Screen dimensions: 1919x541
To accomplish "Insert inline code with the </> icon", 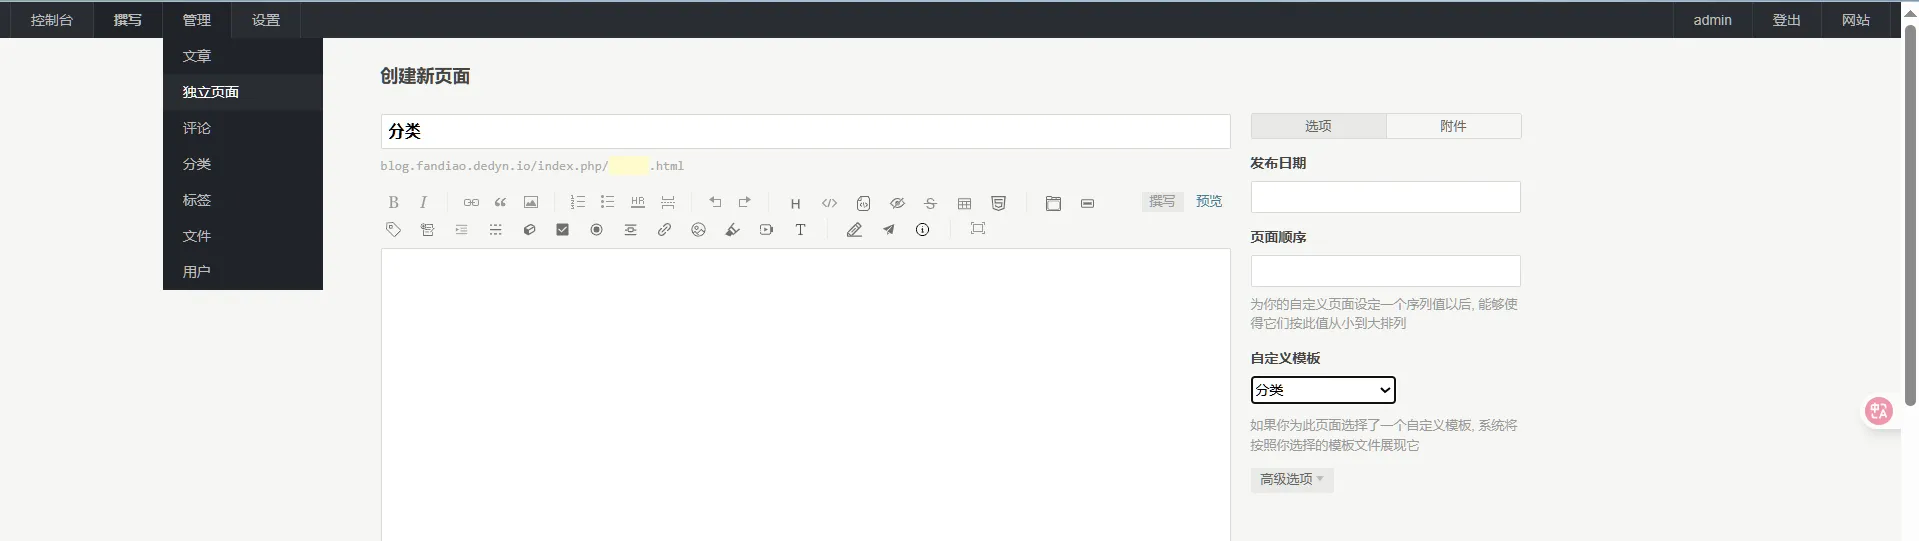I will pos(830,203).
